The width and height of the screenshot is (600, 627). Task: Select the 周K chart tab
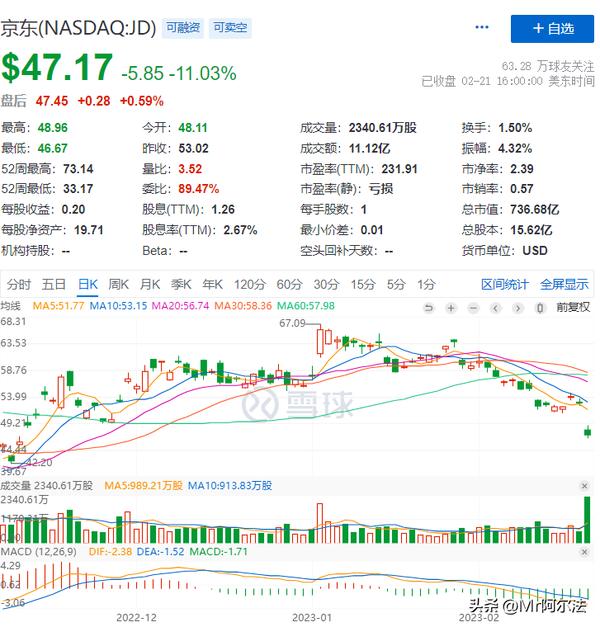(118, 284)
